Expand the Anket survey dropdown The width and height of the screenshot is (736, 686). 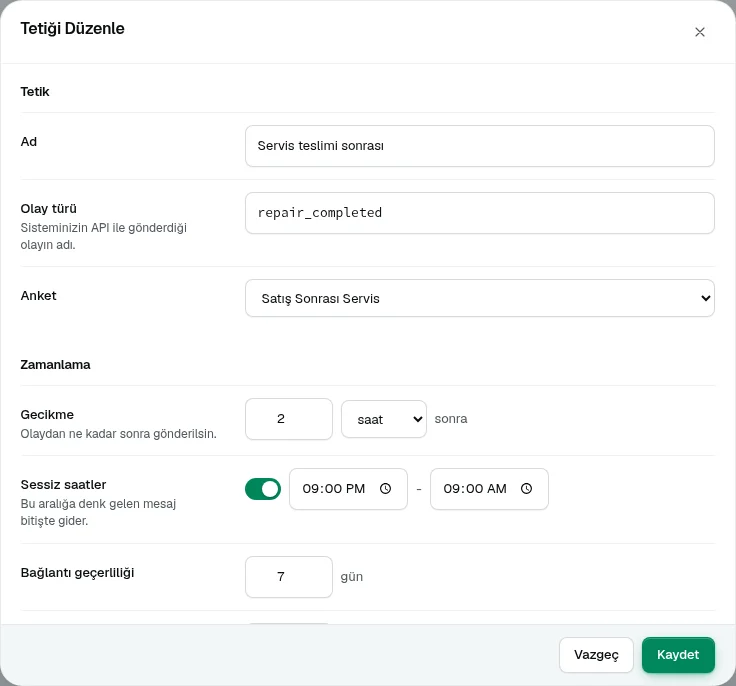coord(480,298)
